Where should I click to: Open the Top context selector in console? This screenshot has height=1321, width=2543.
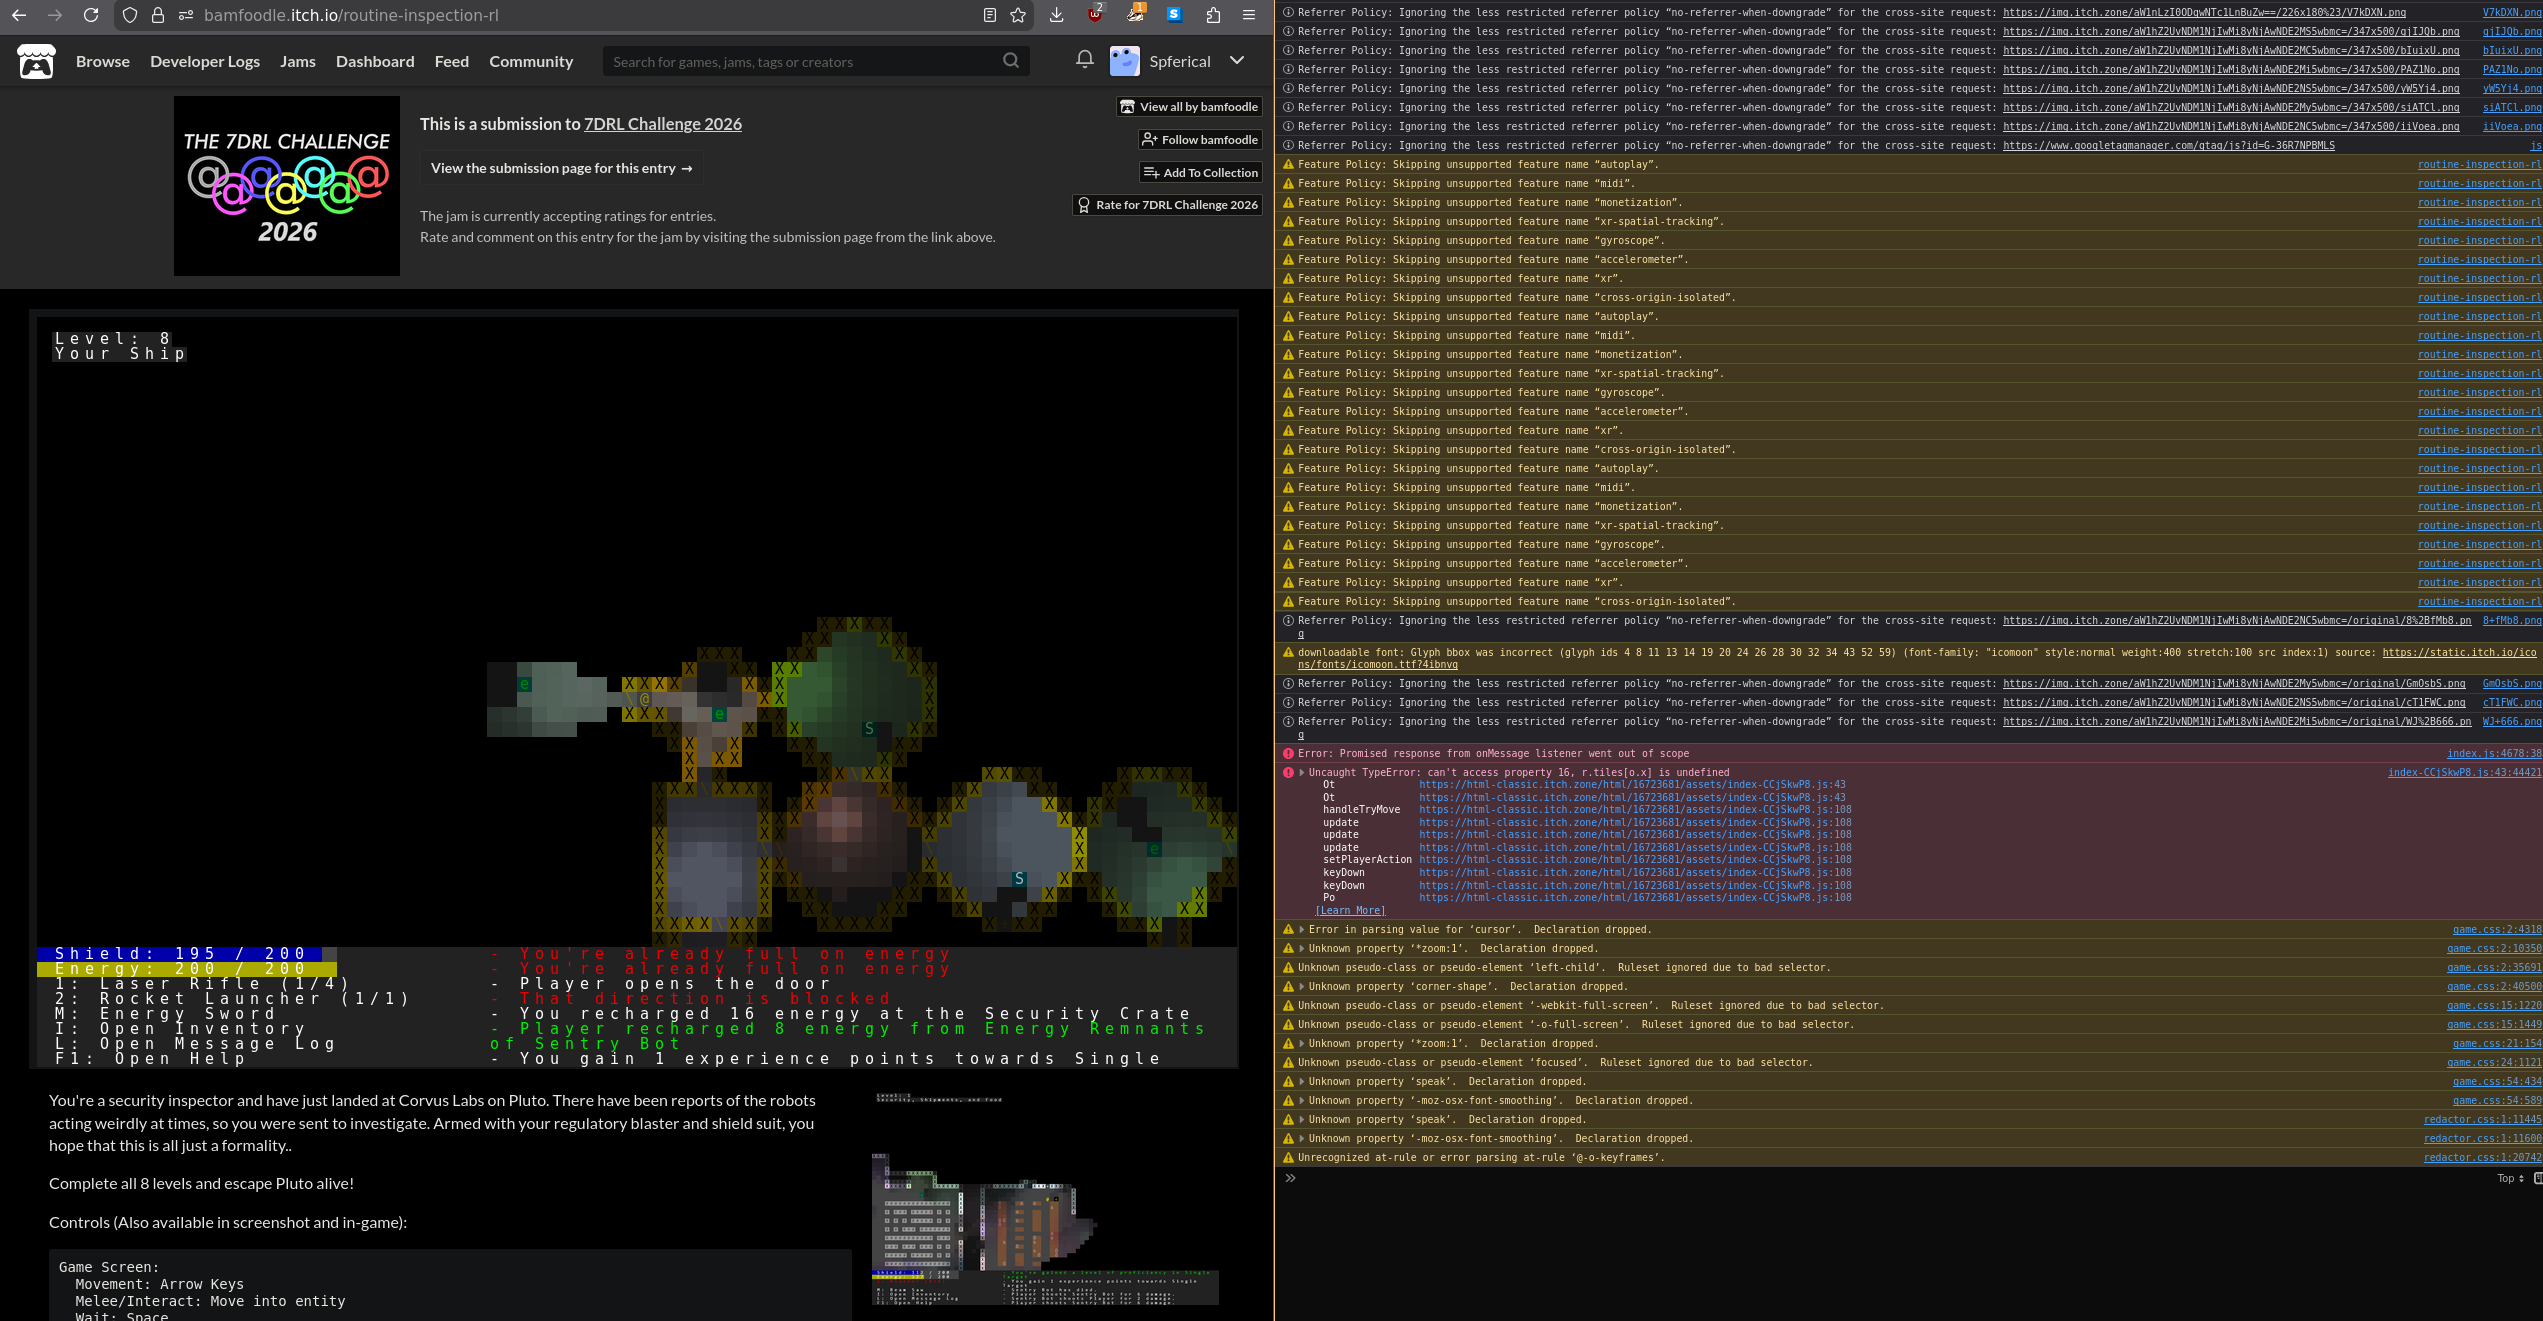[x=2510, y=1178]
